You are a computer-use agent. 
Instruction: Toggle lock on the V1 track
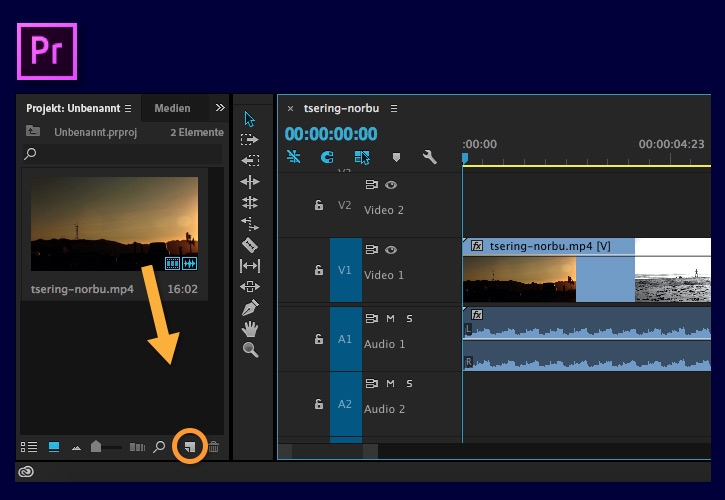tap(319, 270)
